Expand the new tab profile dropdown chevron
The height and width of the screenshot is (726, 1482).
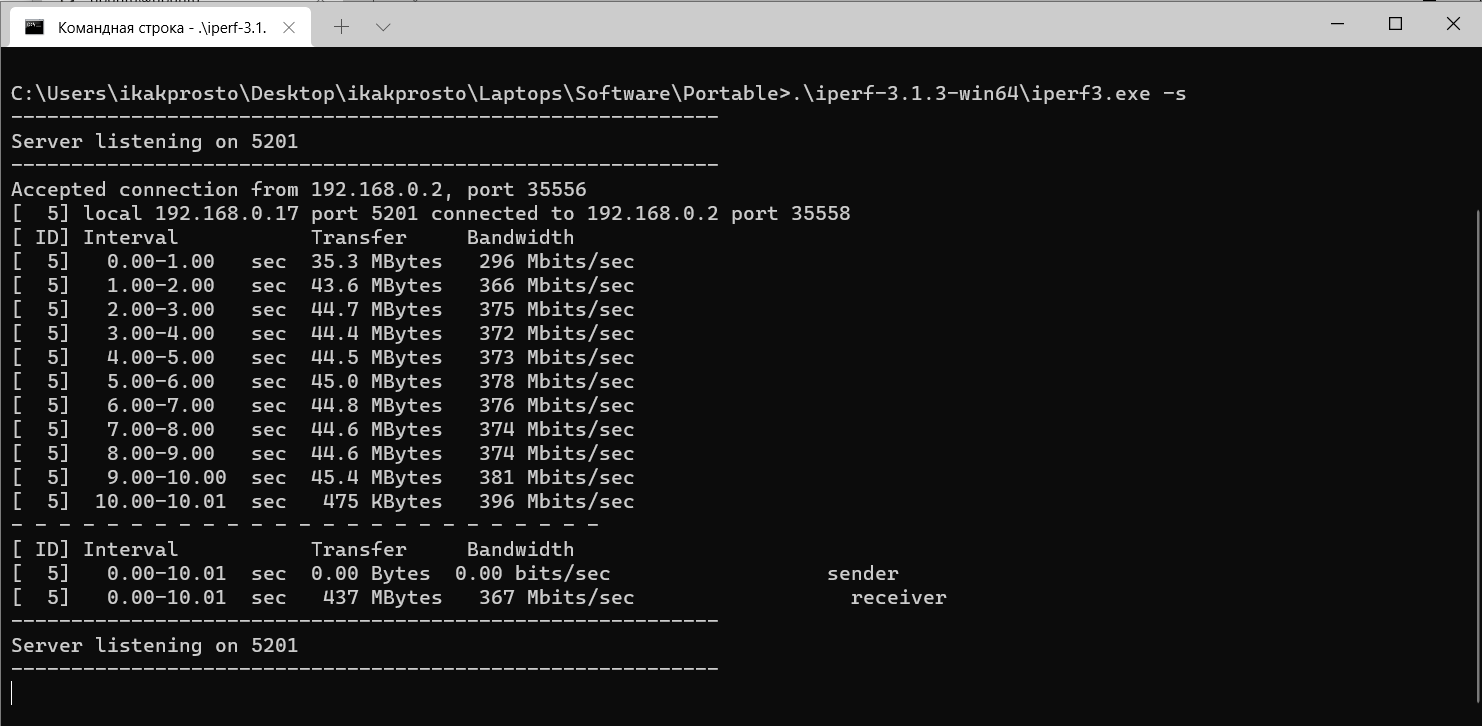pyautogui.click(x=383, y=27)
